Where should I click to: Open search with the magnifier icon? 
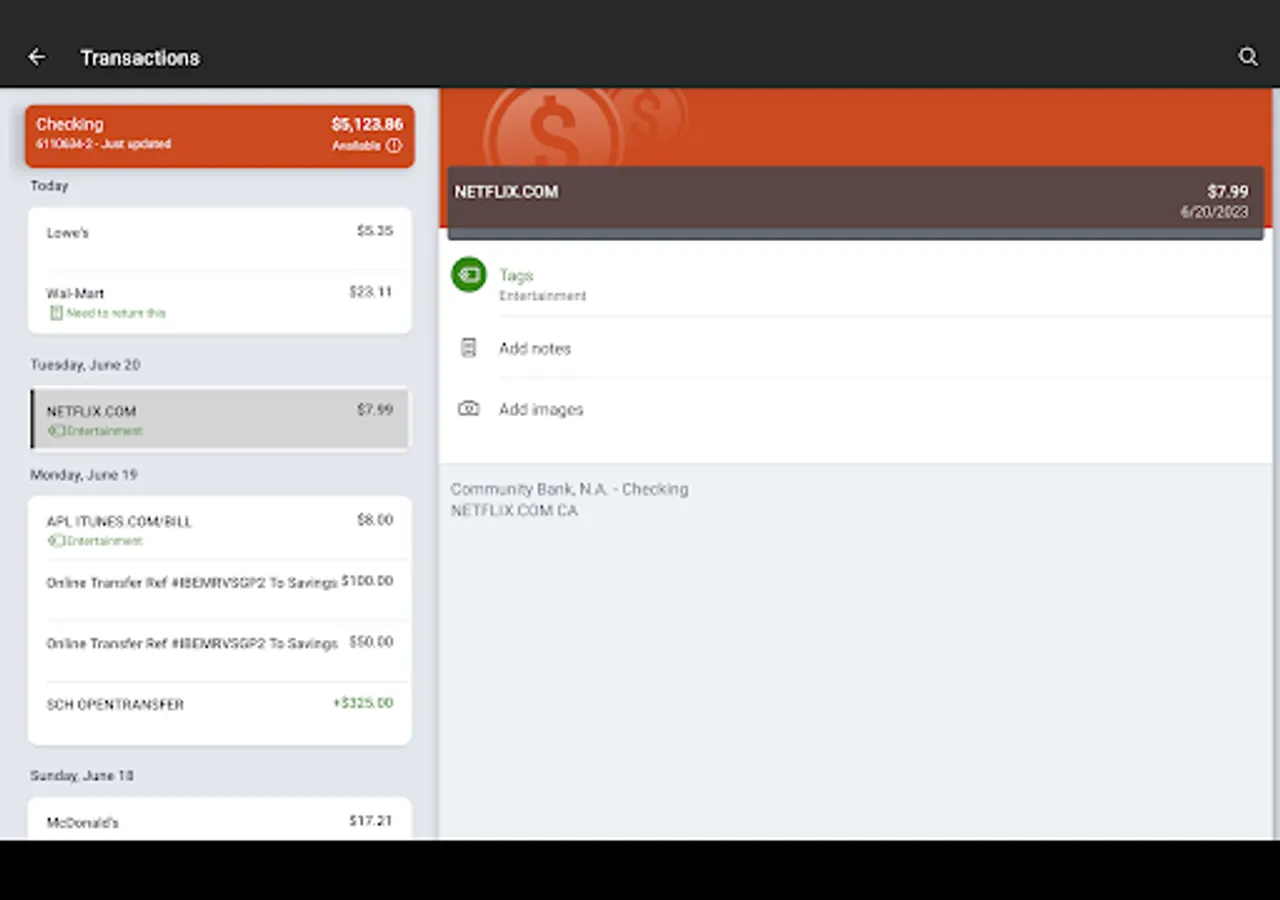click(x=1248, y=57)
